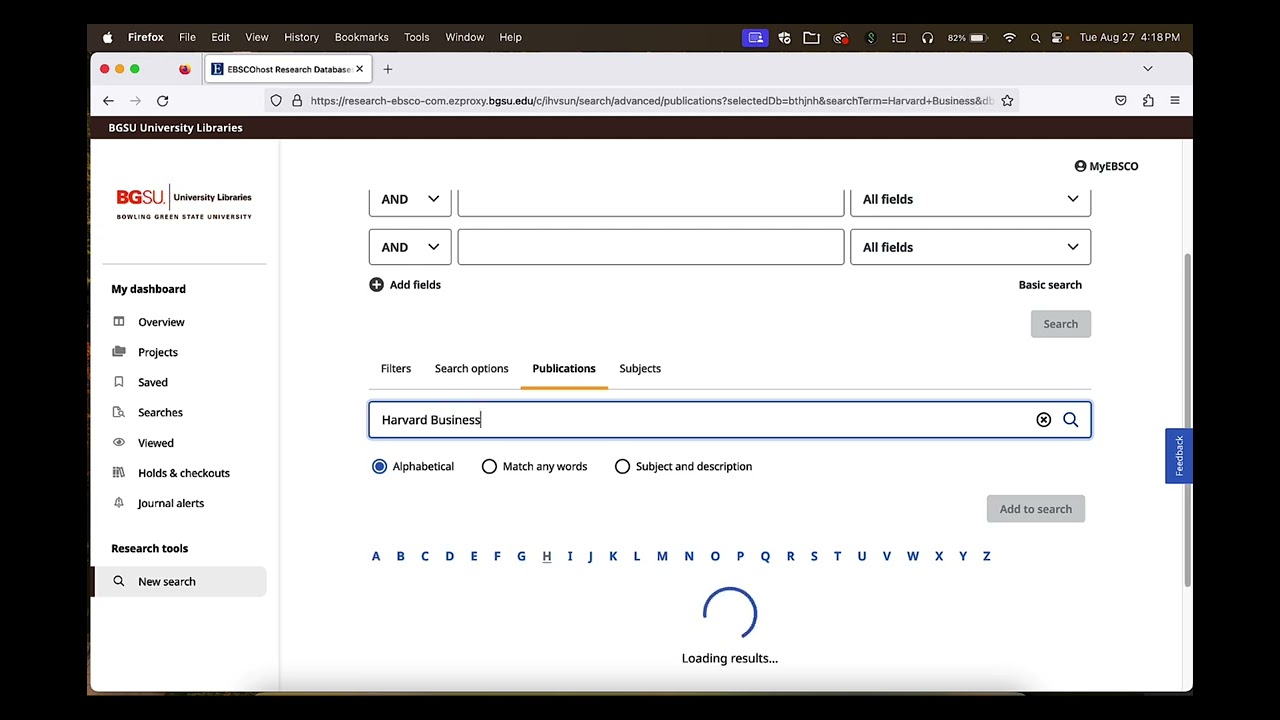Open the upper All fields dropdown
Viewport: 1280px width, 720px height.
coord(970,199)
